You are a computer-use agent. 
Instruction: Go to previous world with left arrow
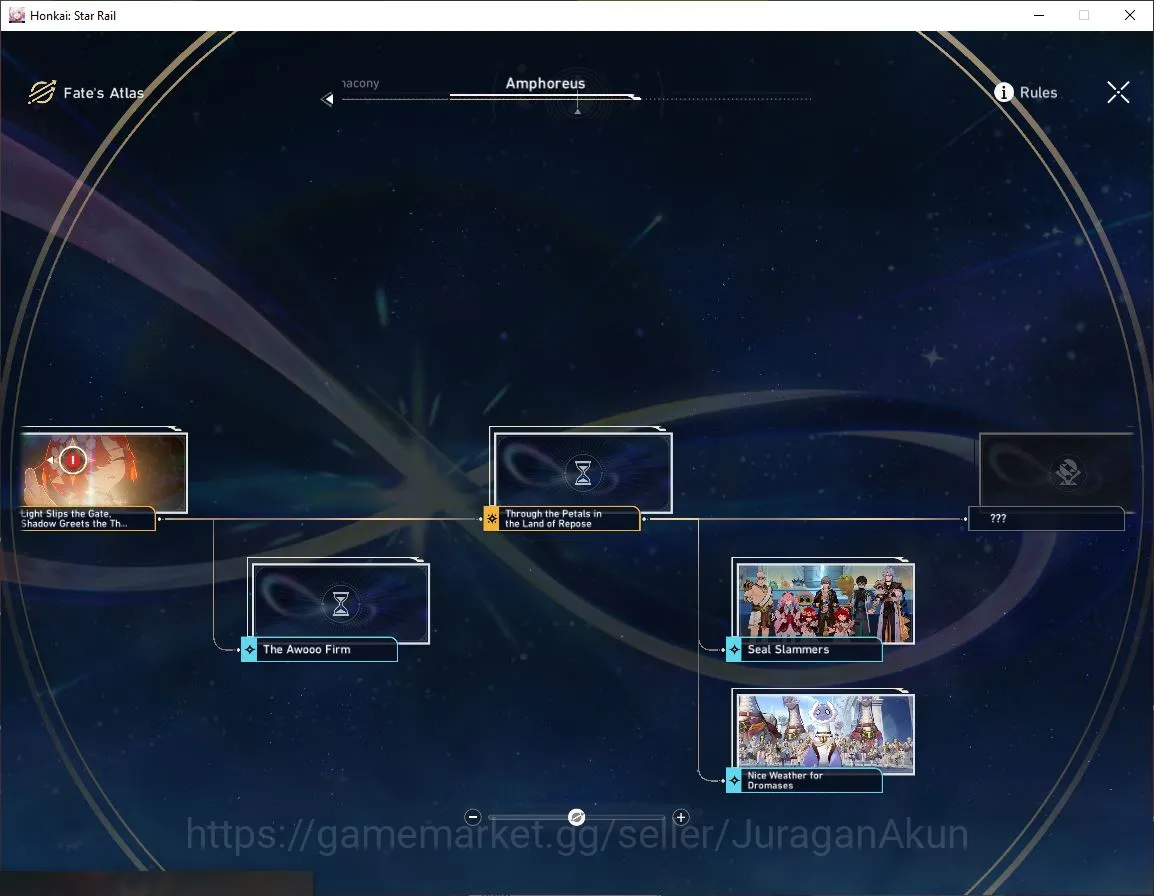pyautogui.click(x=328, y=99)
